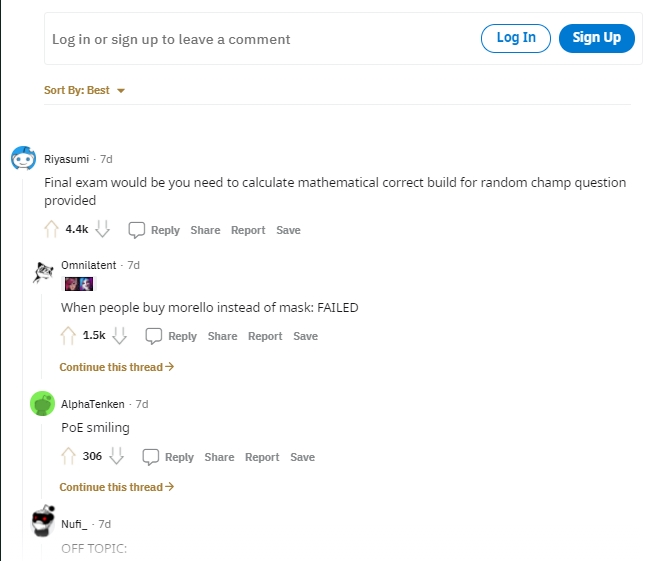Click the Log In button

pyautogui.click(x=516, y=38)
